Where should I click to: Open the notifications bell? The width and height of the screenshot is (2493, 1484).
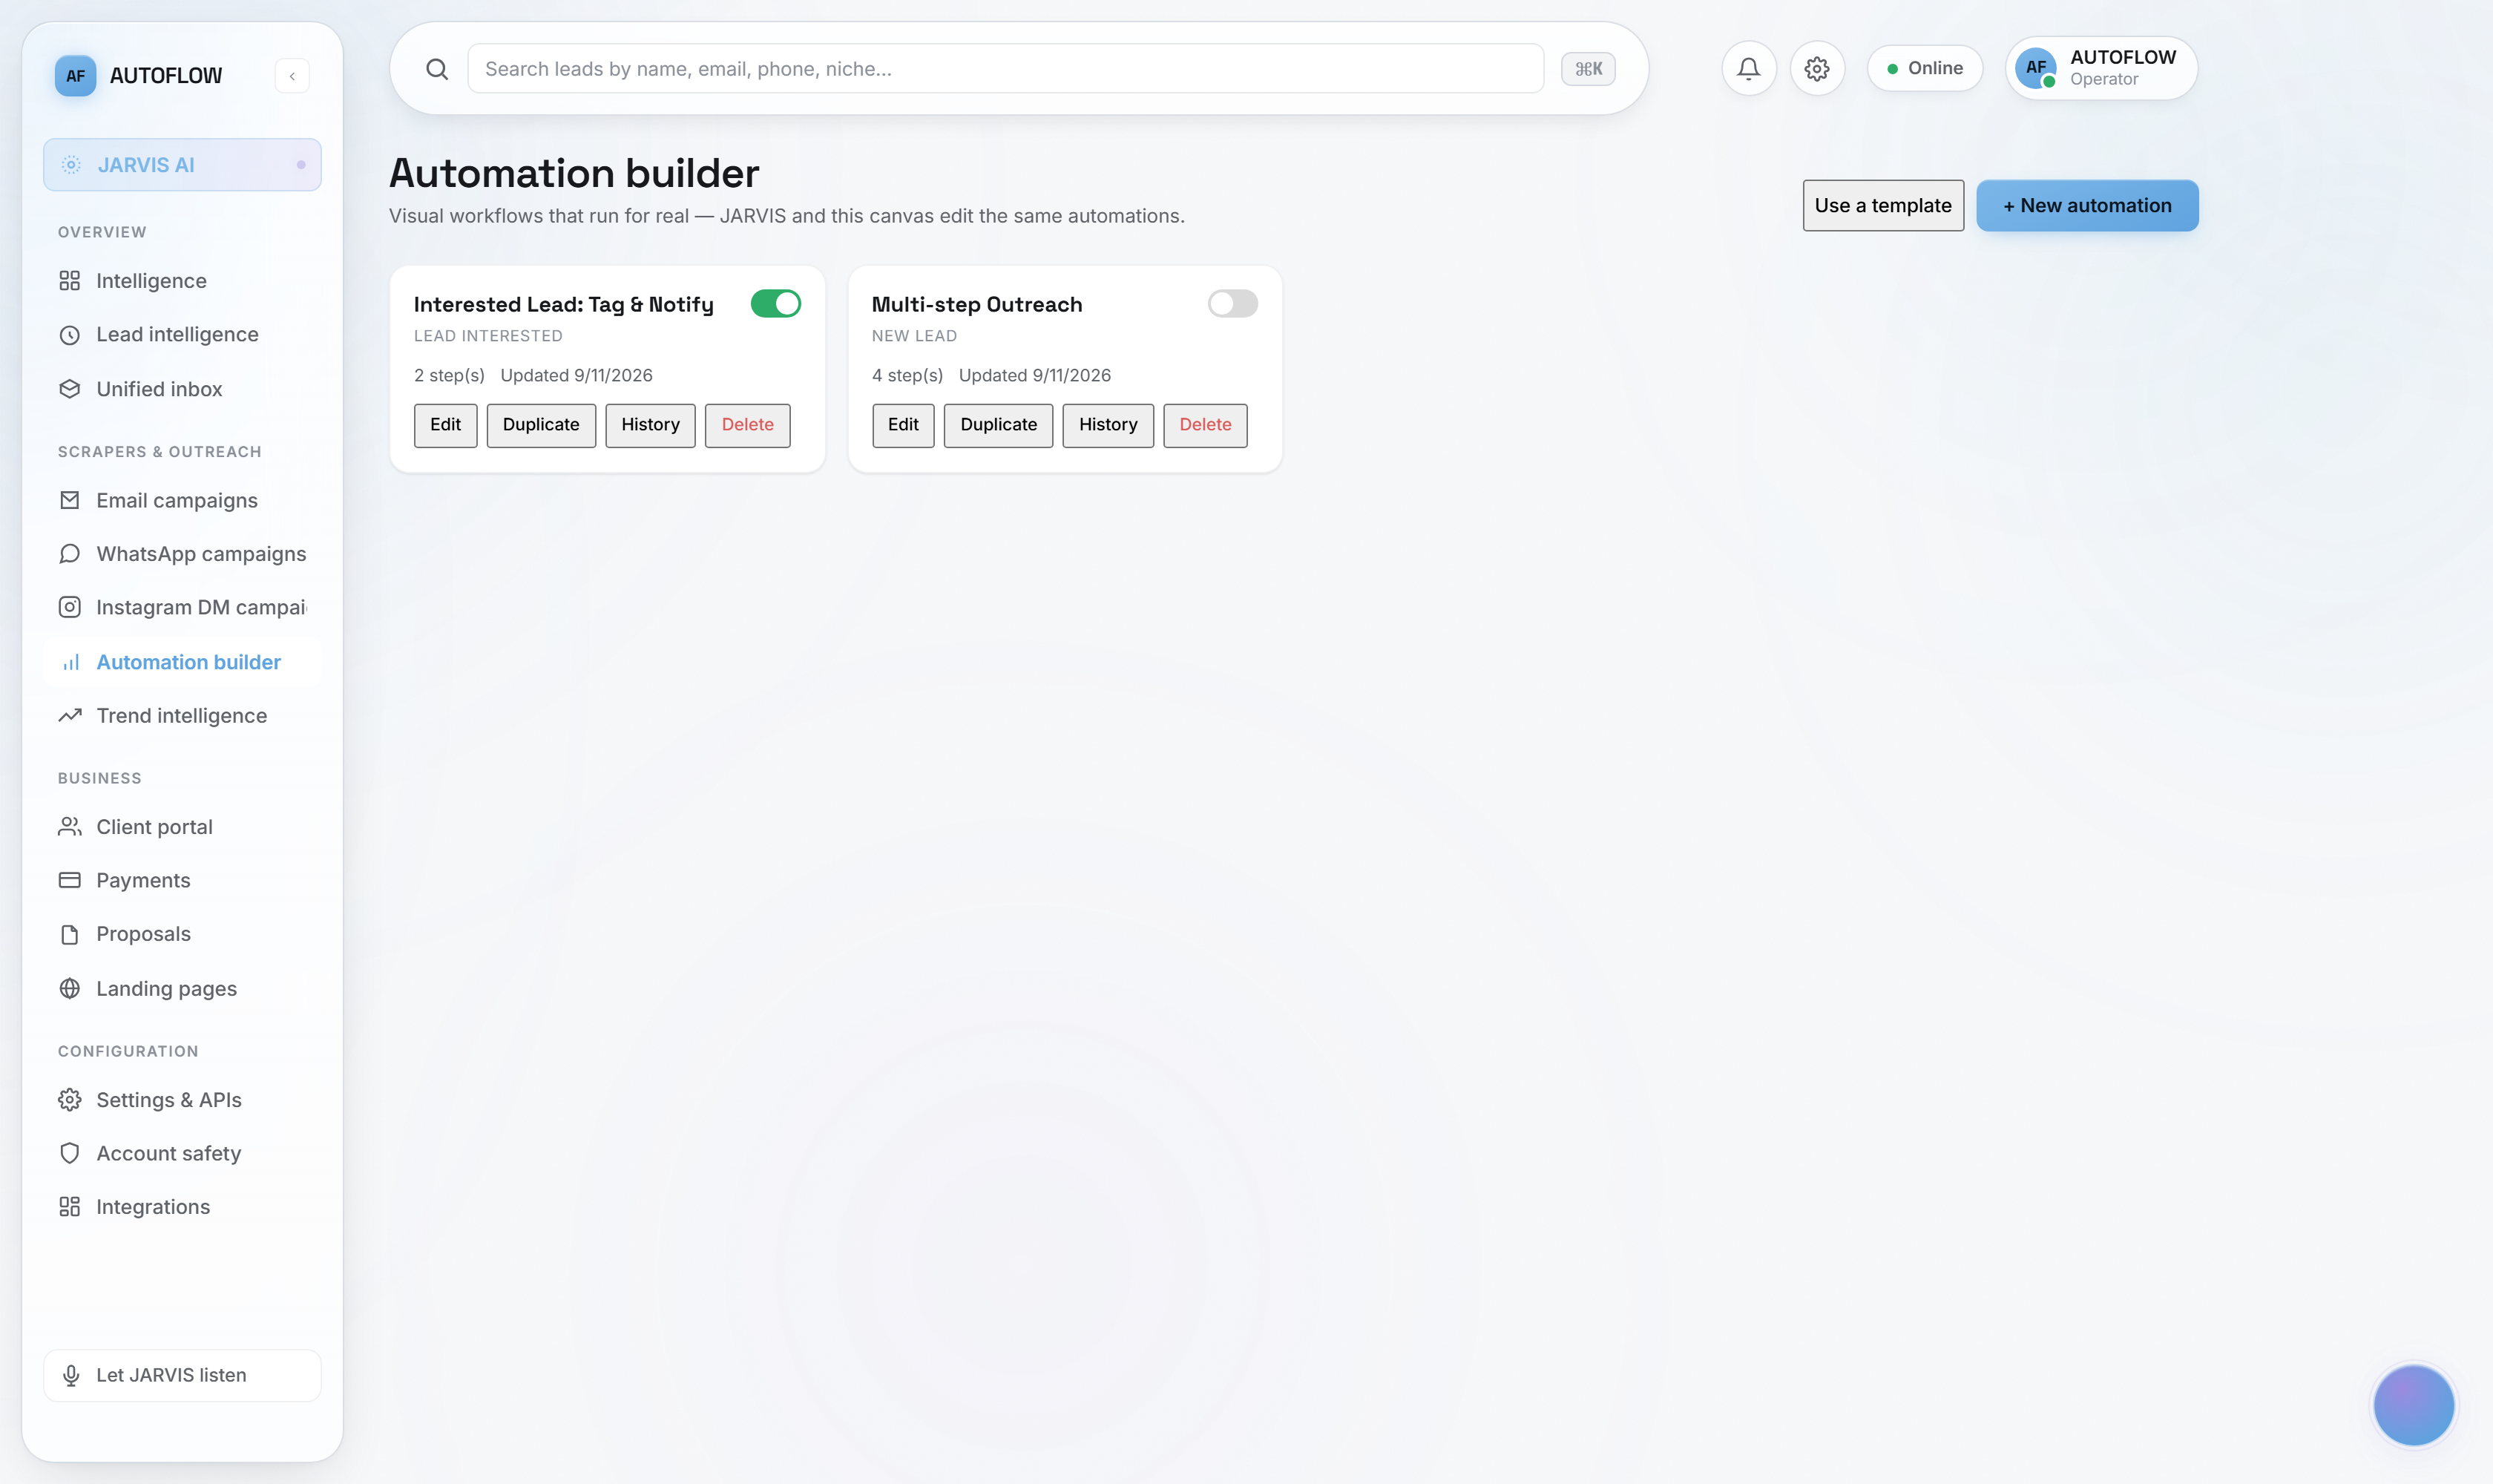point(1748,68)
